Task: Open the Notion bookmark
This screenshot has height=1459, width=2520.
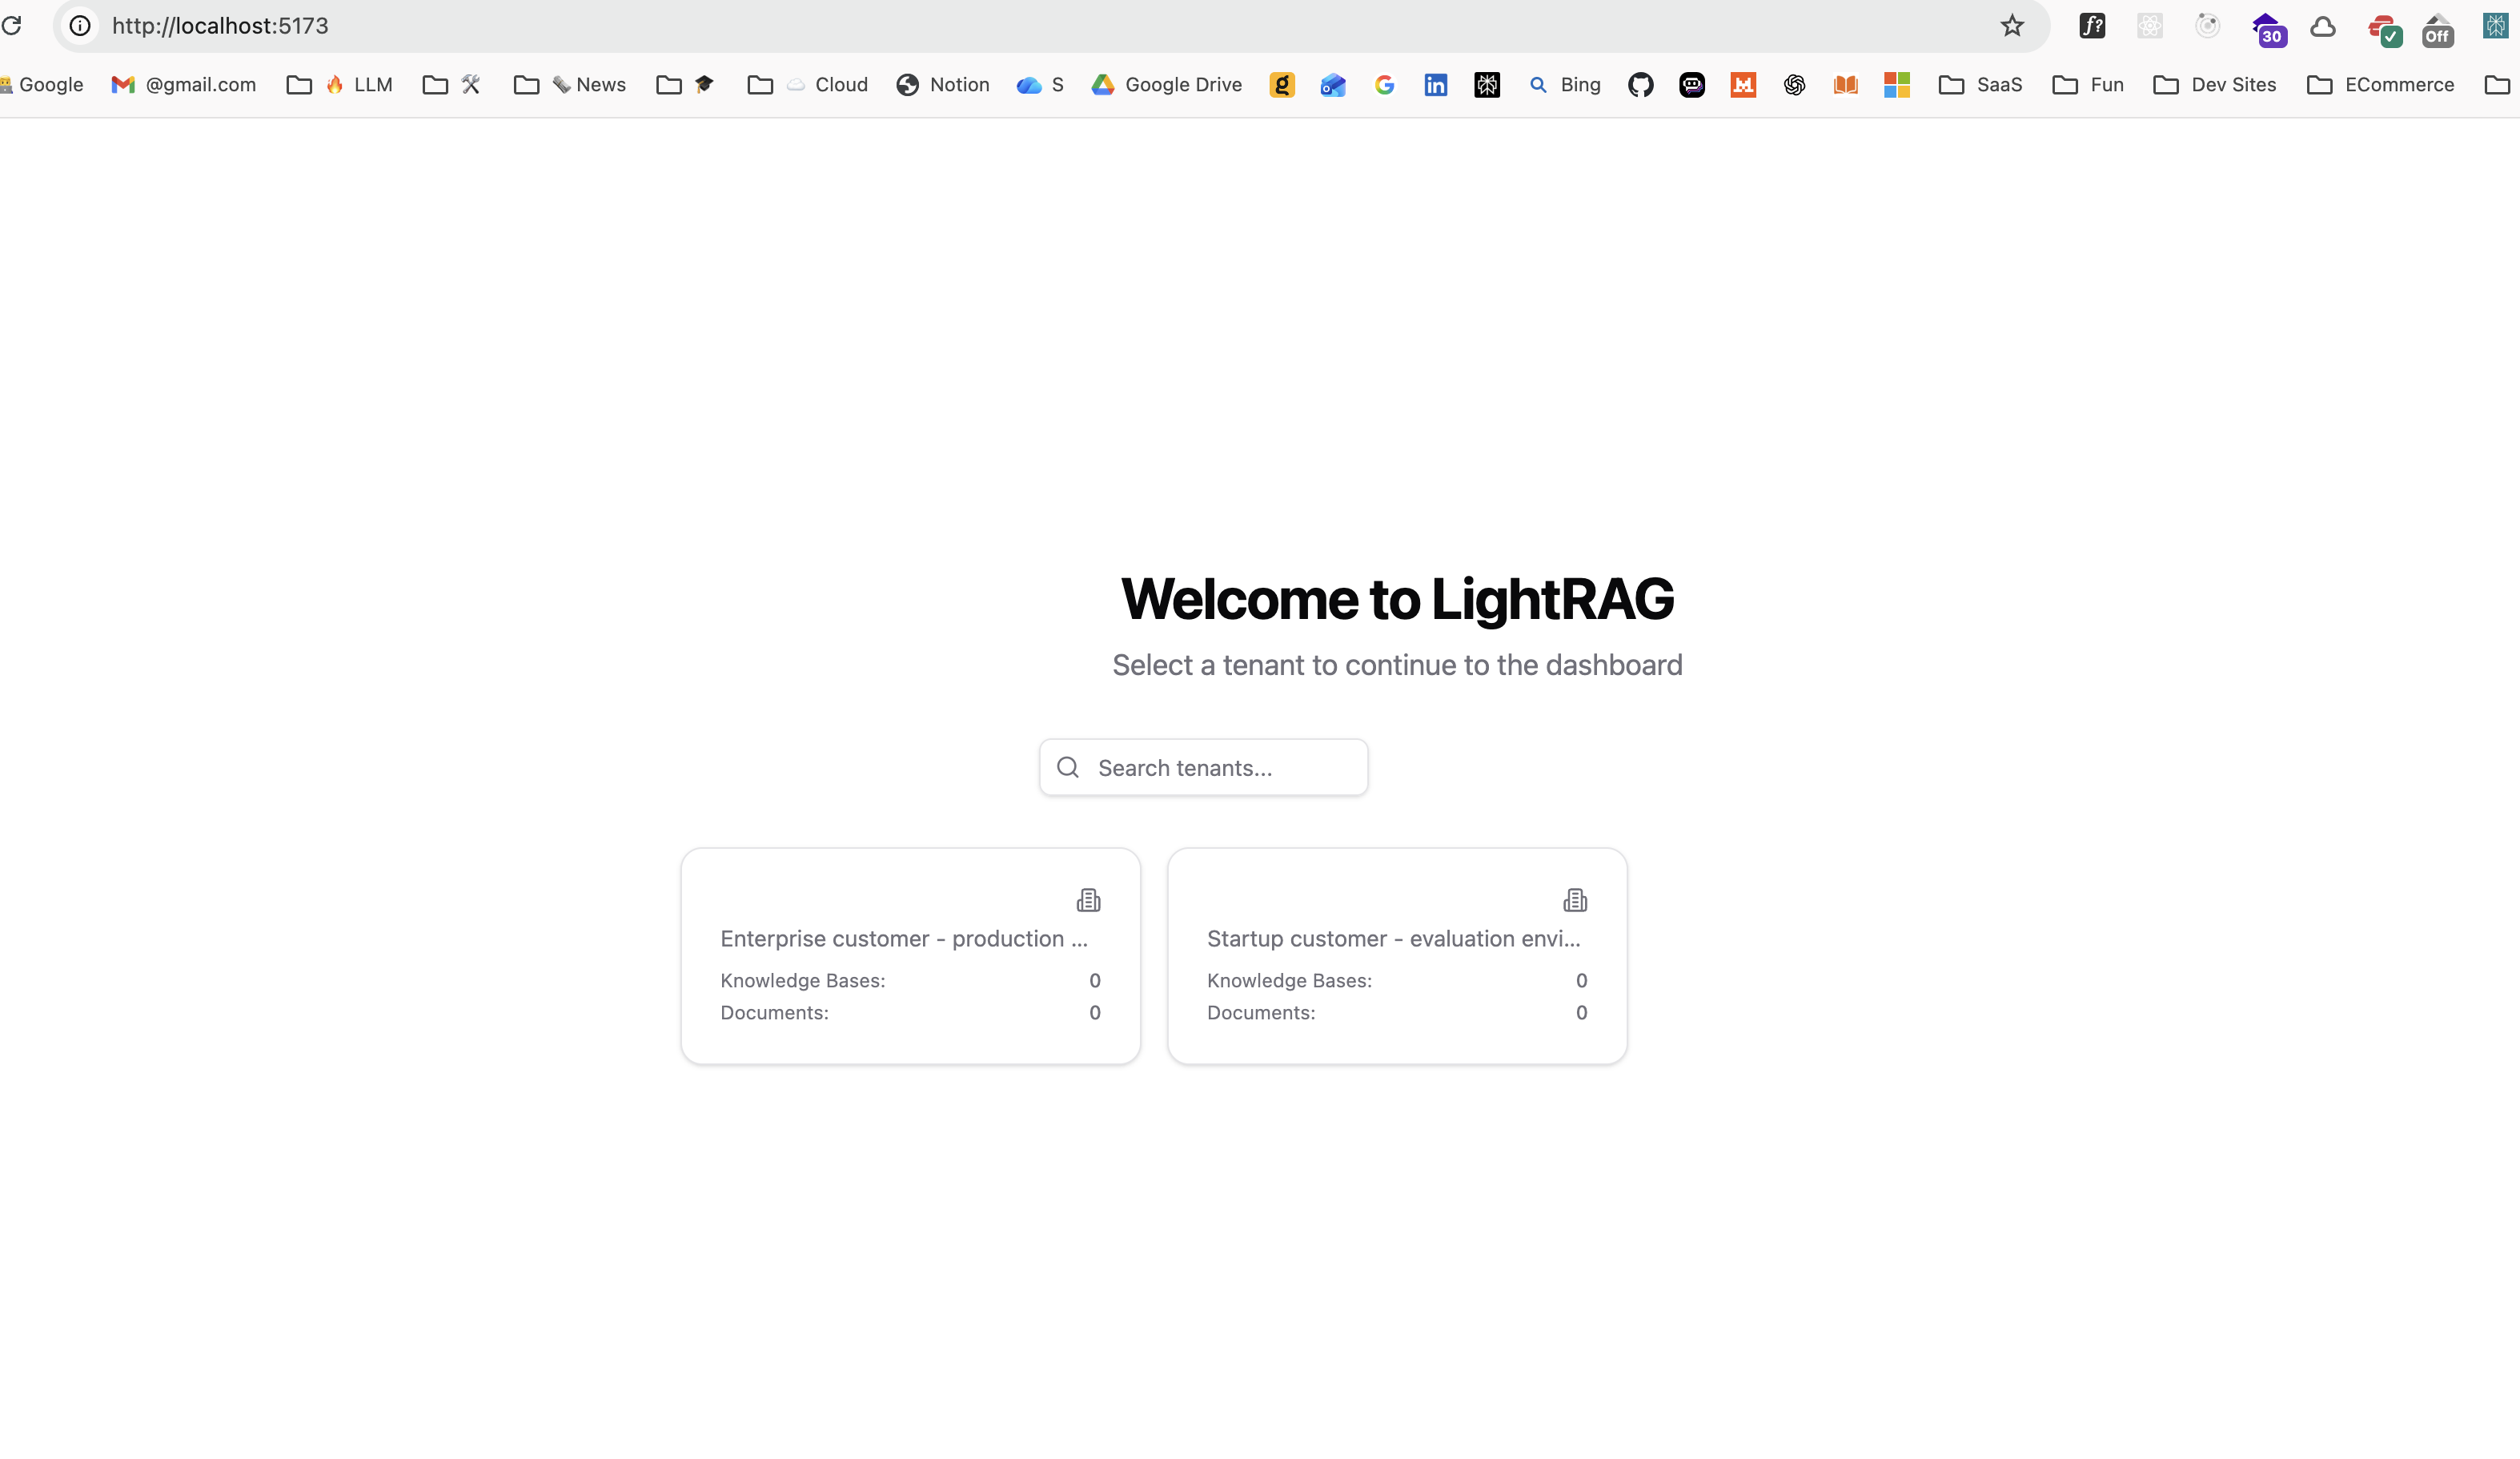Action: pos(942,85)
